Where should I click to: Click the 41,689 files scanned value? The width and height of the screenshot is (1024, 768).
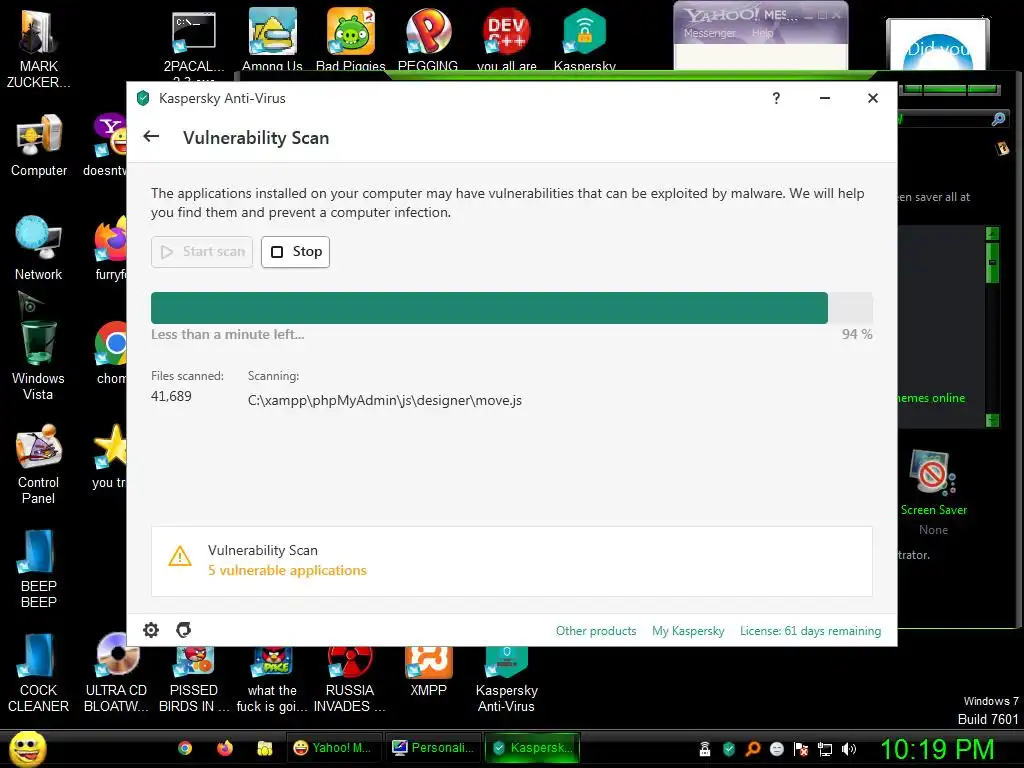(x=171, y=396)
